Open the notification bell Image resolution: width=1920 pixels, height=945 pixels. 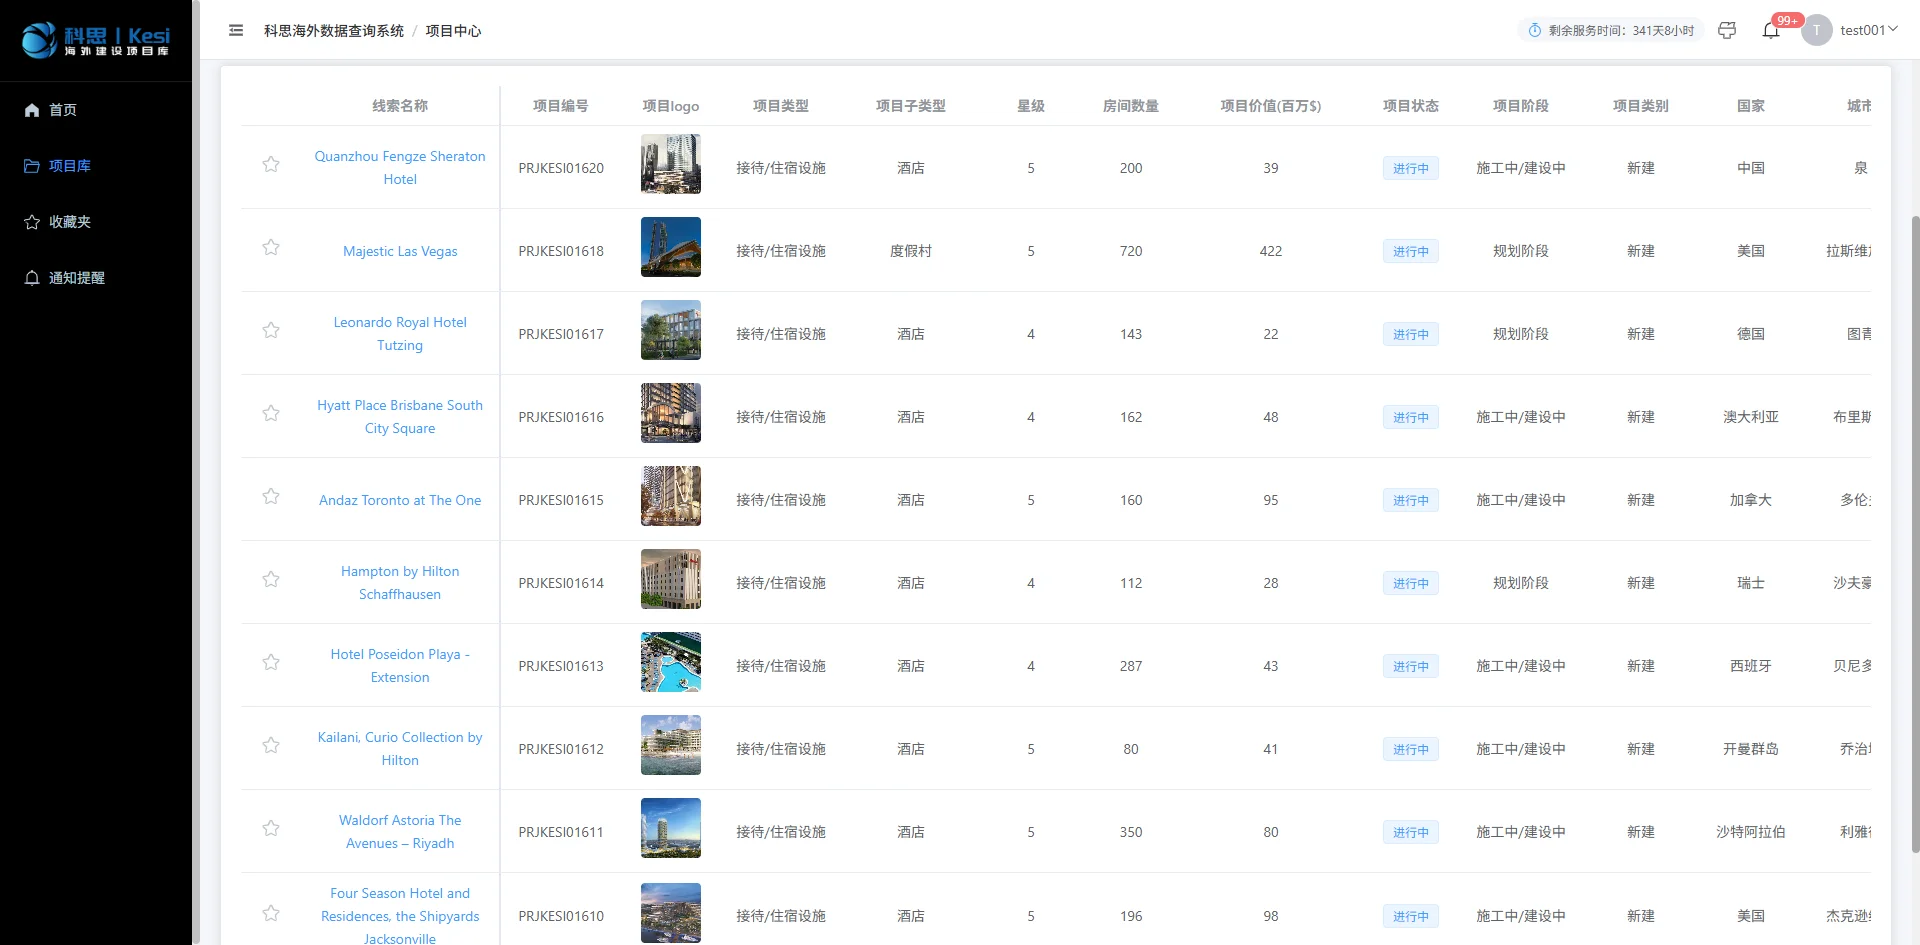coord(1770,31)
